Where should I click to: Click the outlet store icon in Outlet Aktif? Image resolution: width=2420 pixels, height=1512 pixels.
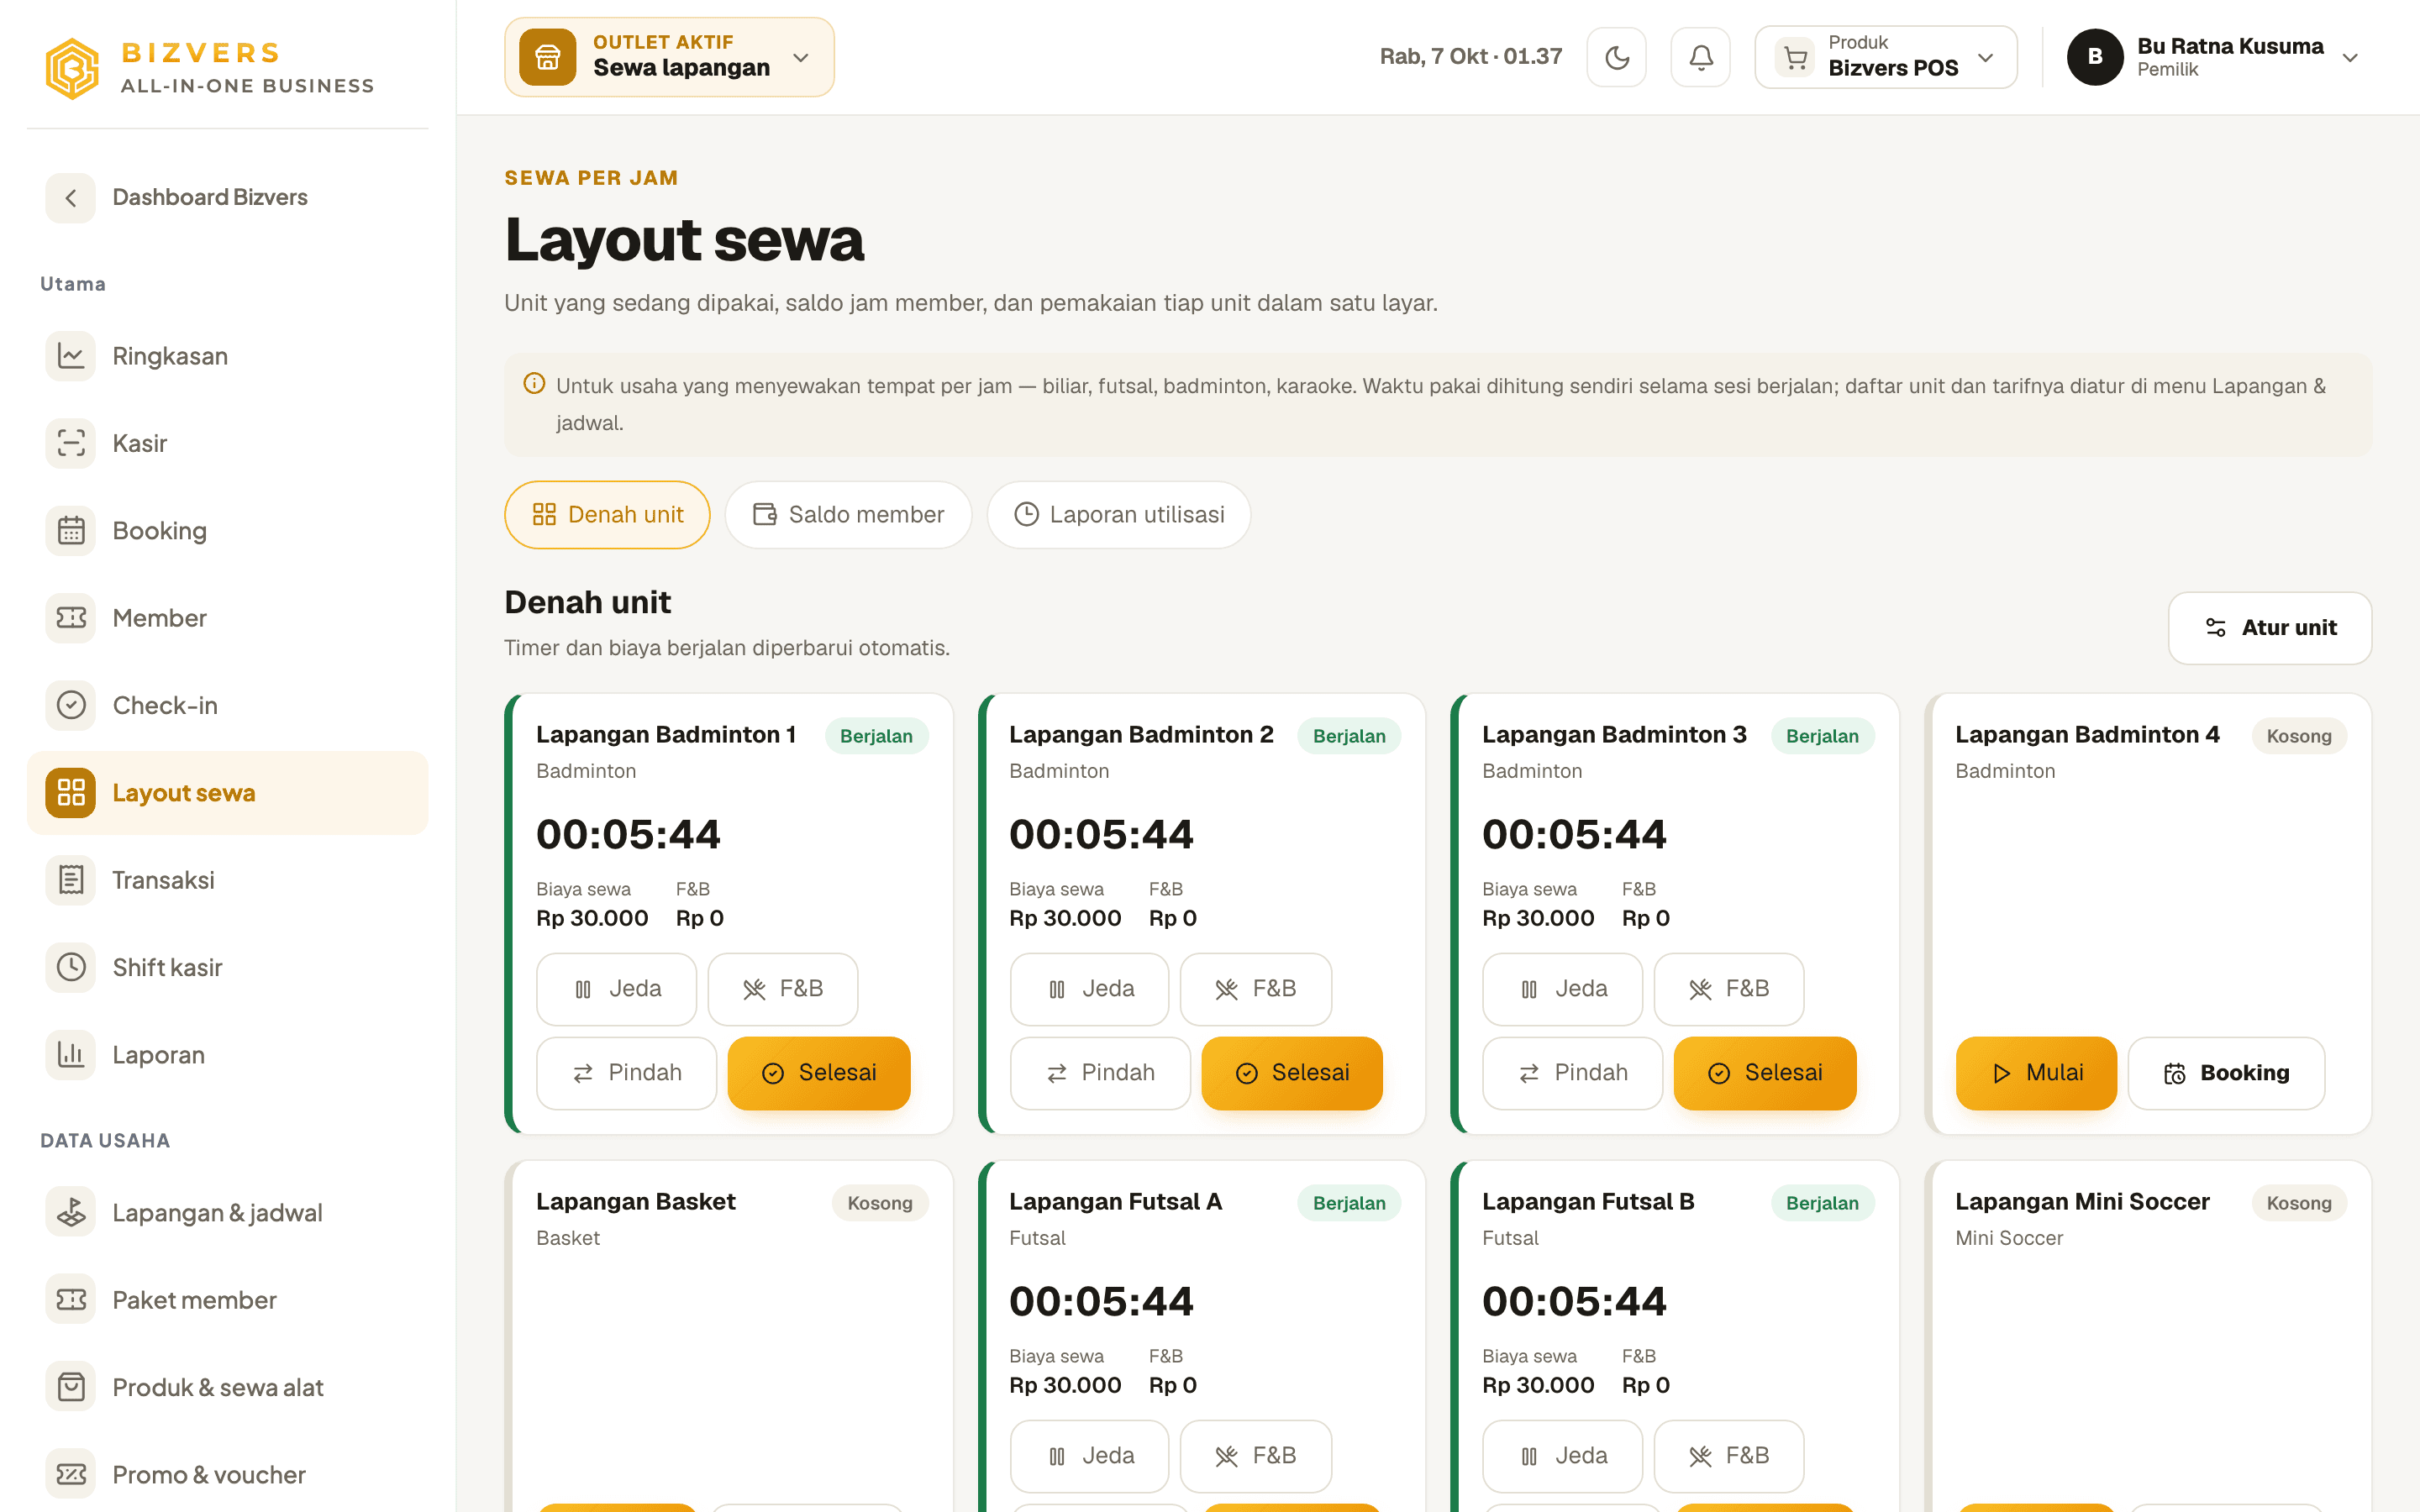[547, 57]
